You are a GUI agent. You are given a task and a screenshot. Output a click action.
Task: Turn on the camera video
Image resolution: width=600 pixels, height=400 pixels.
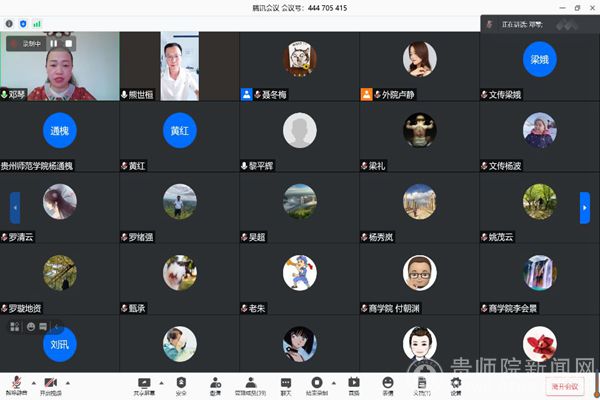click(x=50, y=383)
